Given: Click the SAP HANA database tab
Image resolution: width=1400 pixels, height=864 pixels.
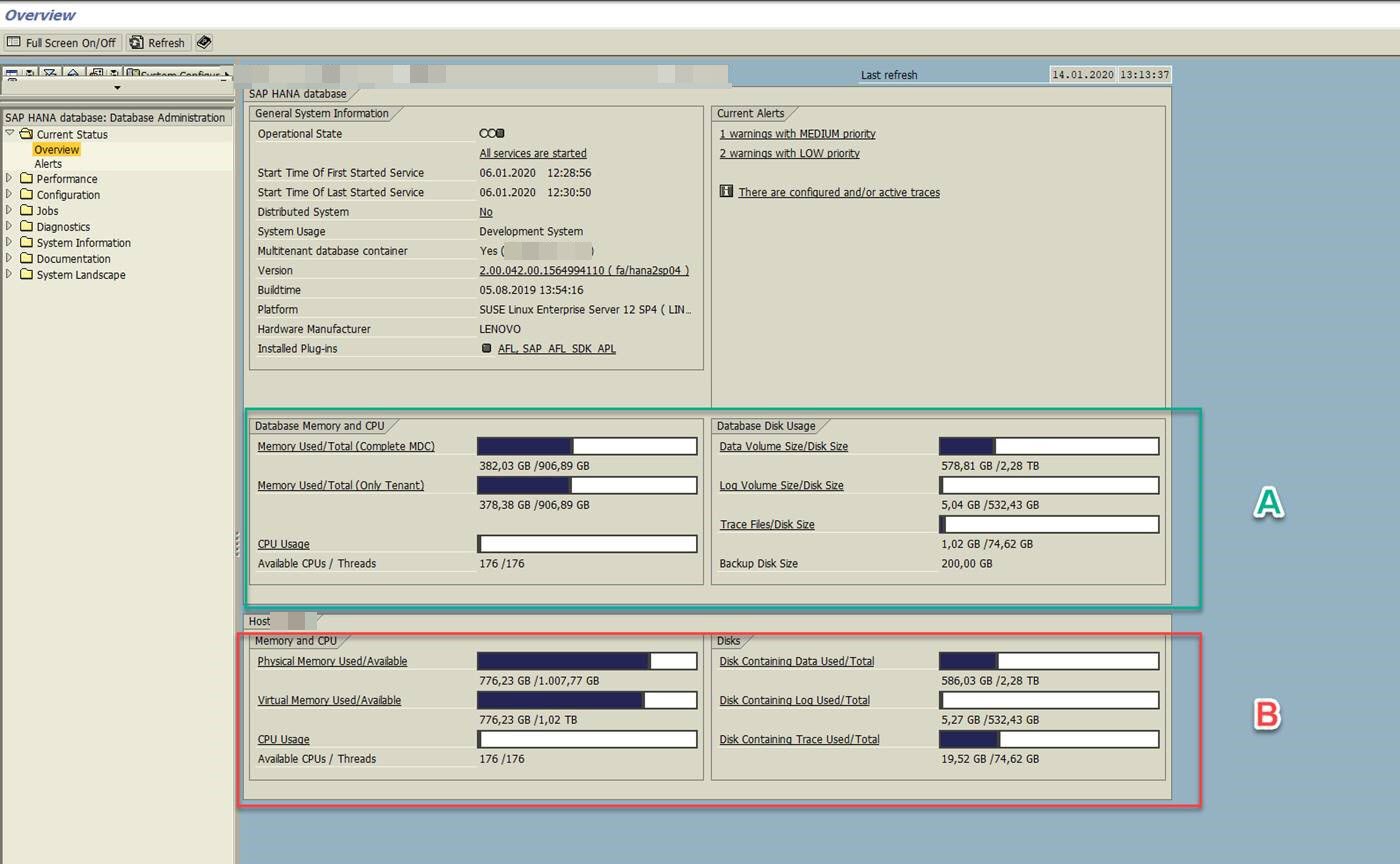Looking at the screenshot, I should tap(297, 94).
